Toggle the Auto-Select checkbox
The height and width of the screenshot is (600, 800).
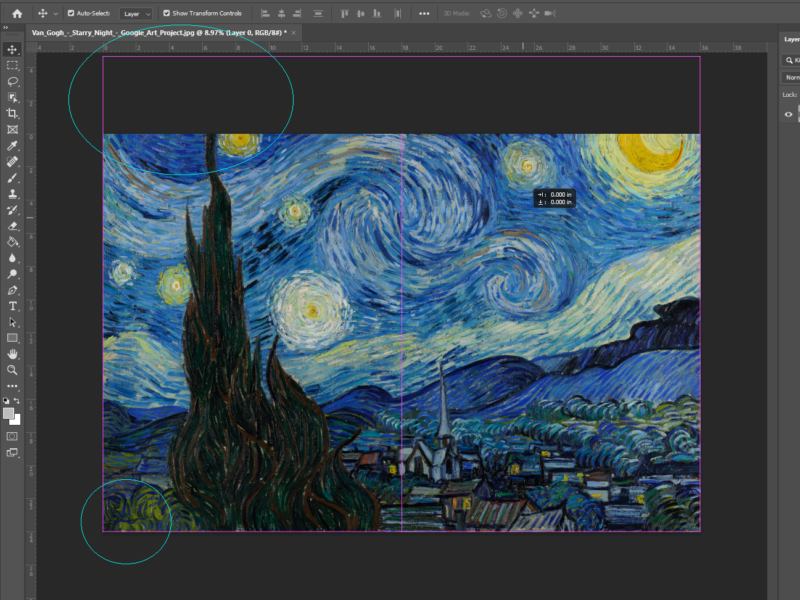(70, 14)
